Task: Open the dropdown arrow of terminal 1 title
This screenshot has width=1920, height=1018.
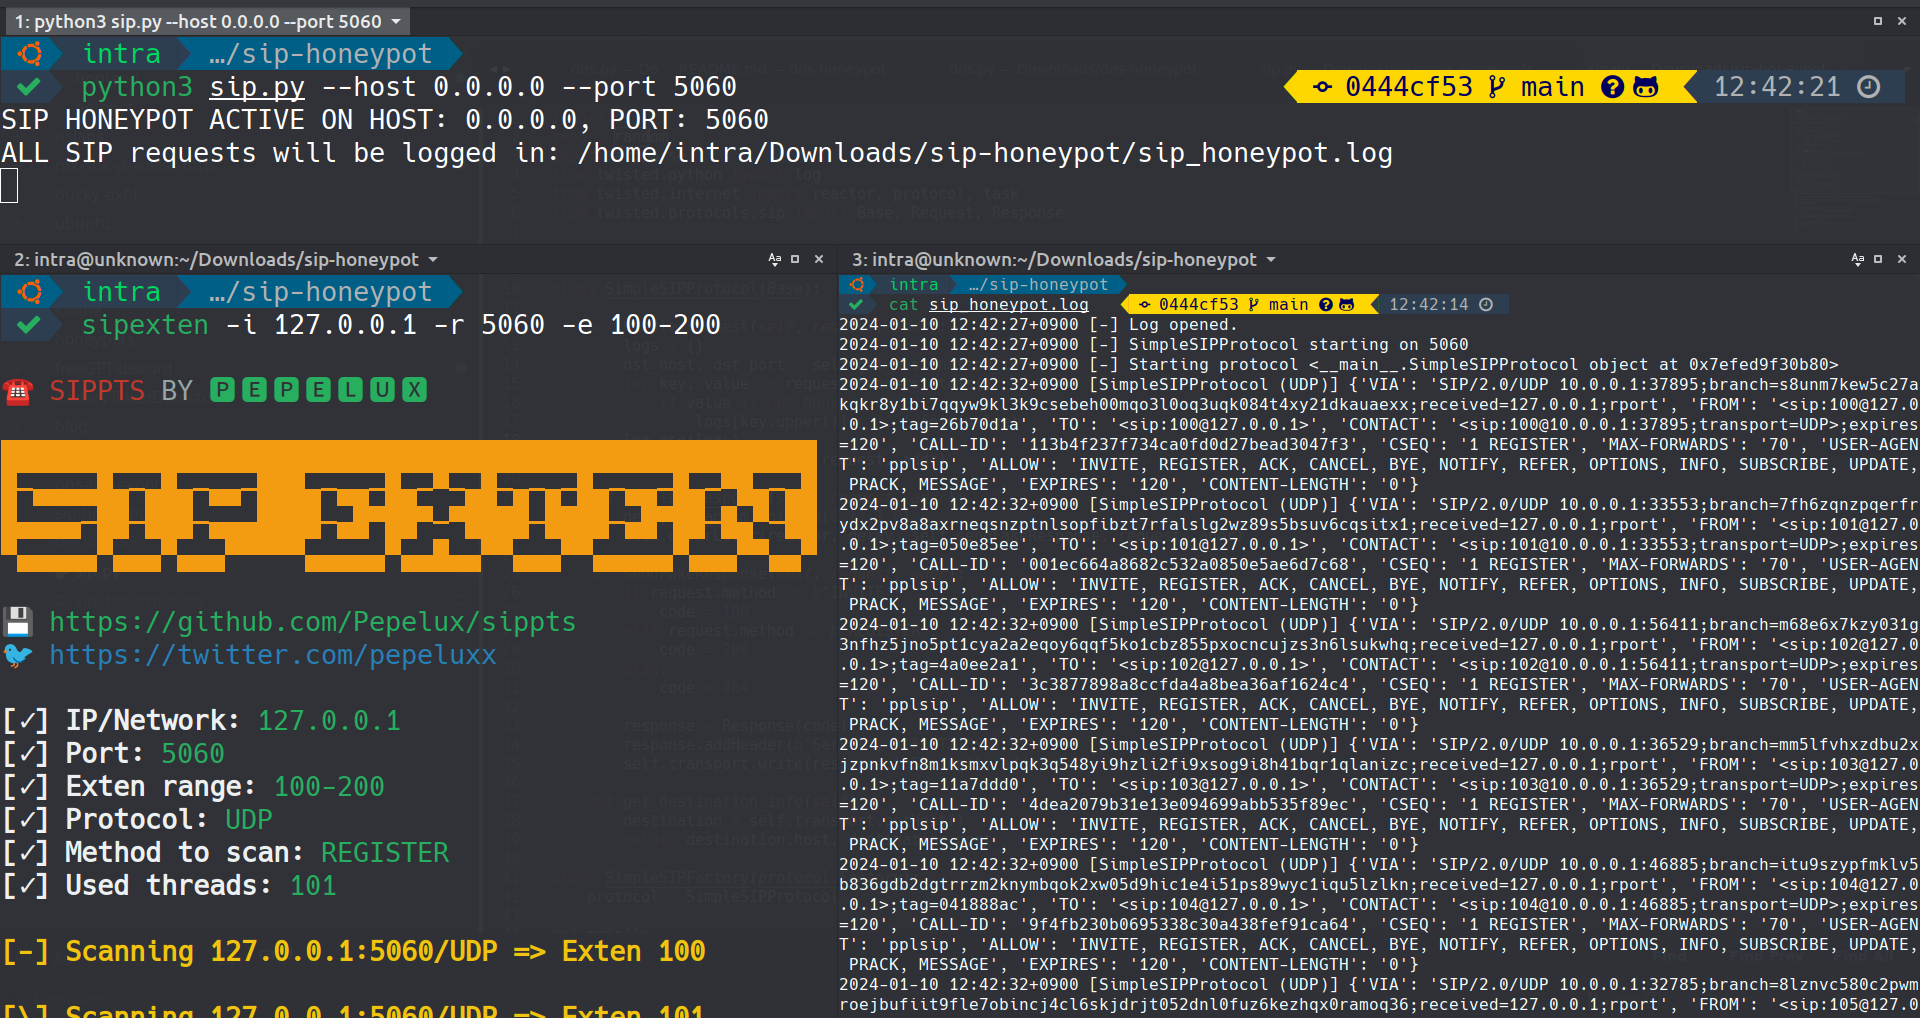Action: pos(396,21)
